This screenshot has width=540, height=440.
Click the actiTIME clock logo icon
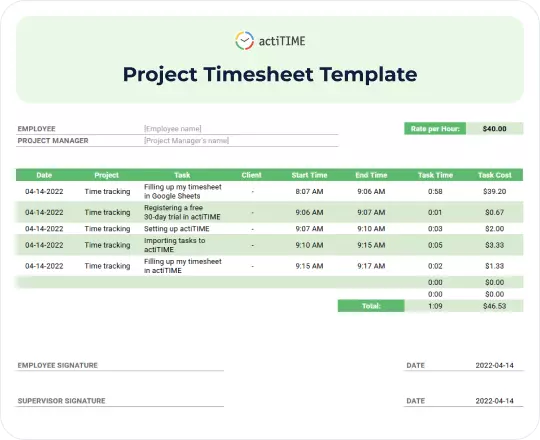245,41
